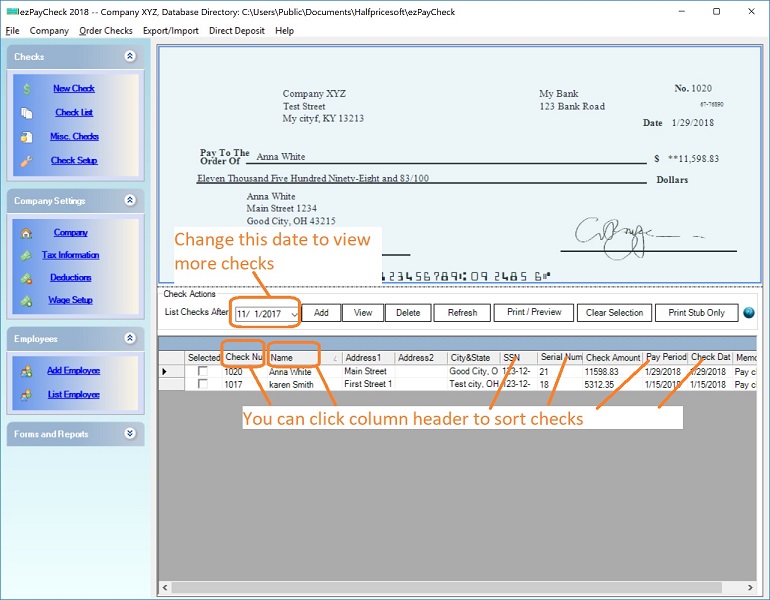
Task: Open the List Employee link
Action: tap(74, 394)
